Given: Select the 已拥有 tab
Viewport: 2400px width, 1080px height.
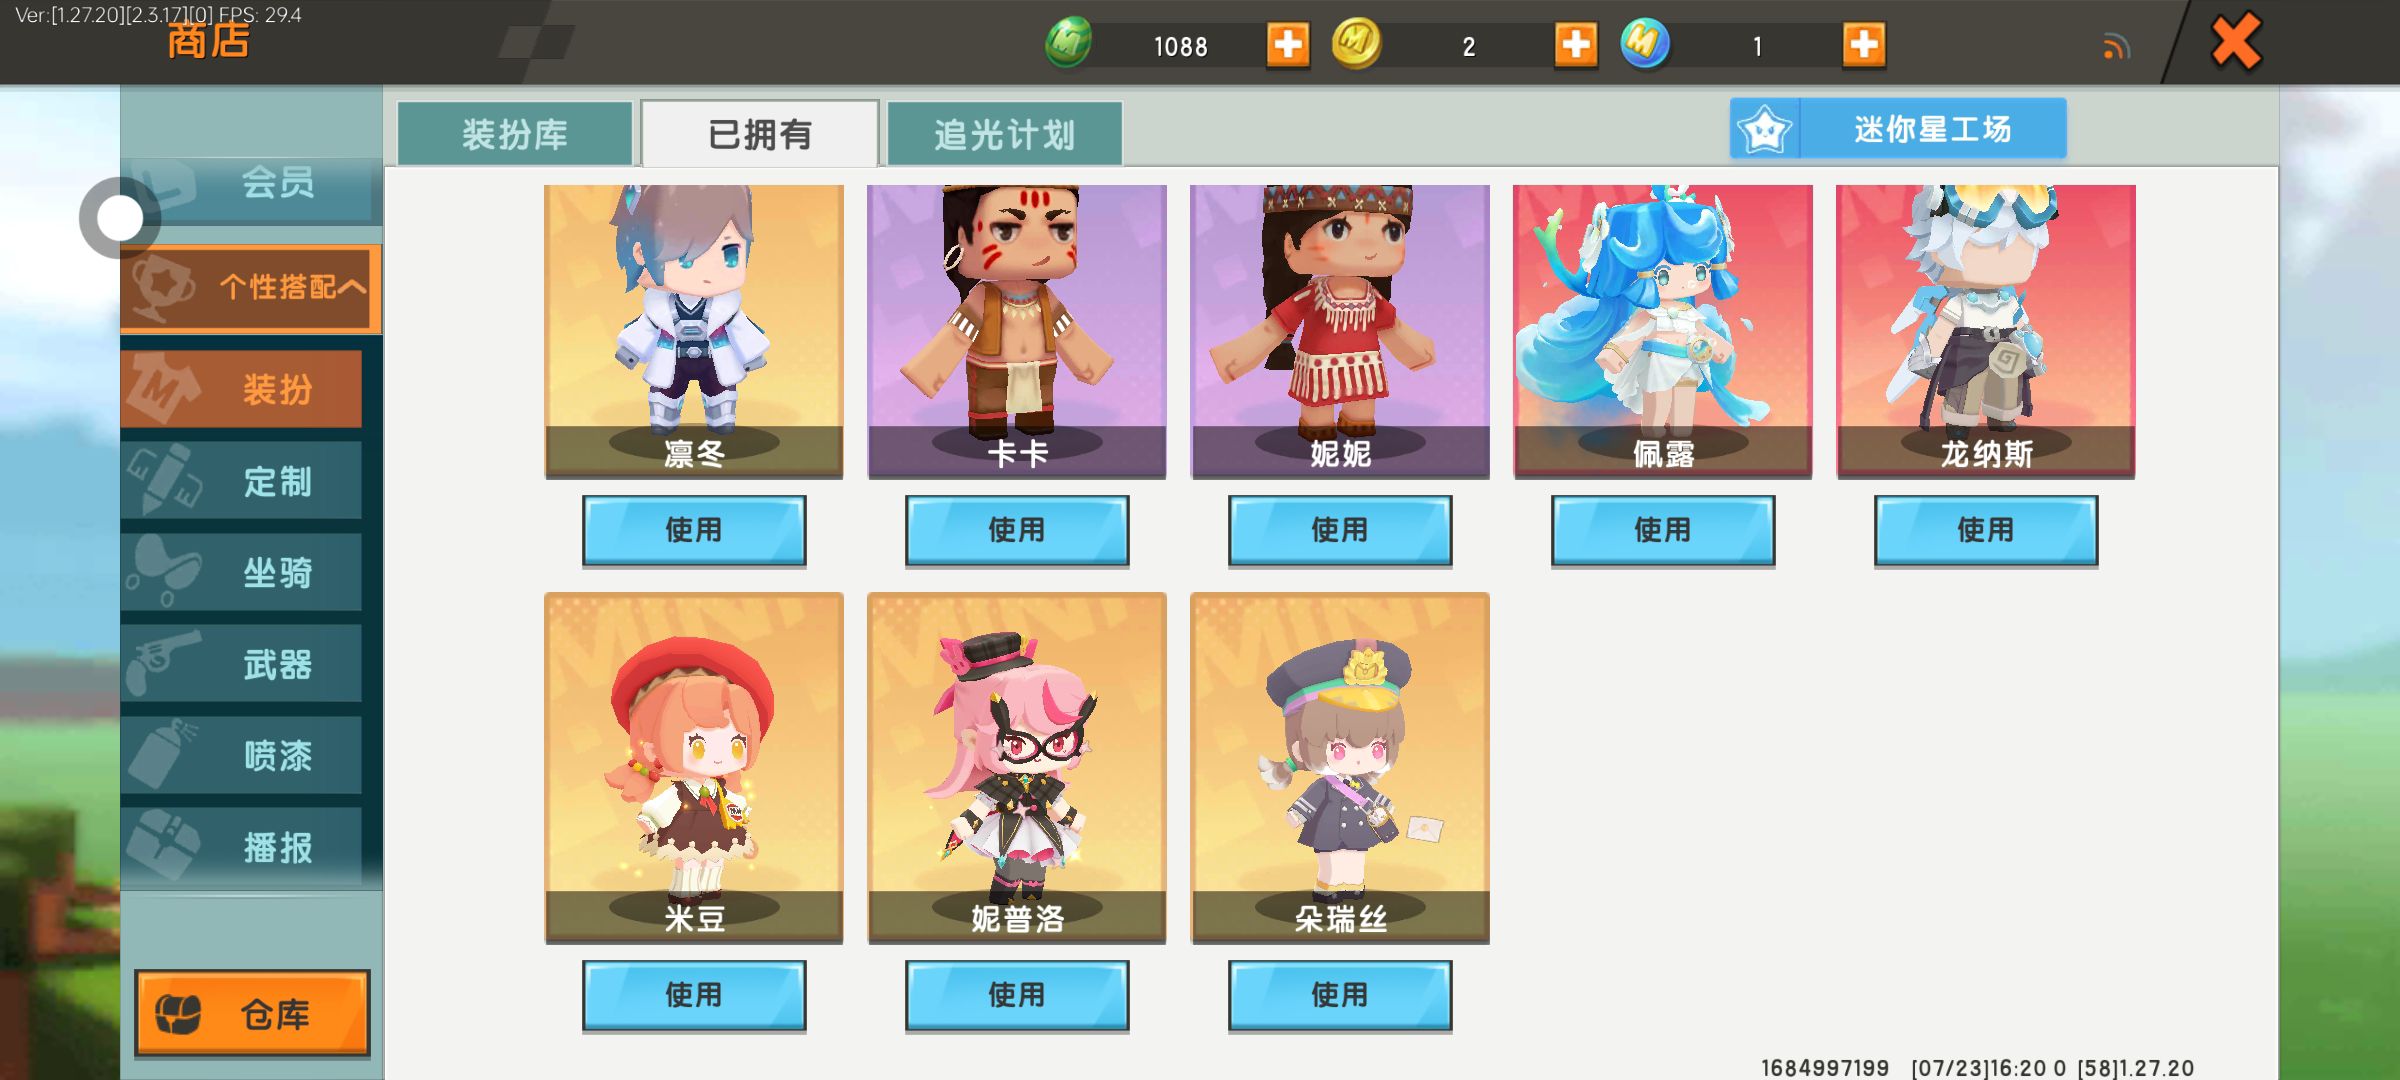Looking at the screenshot, I should 760,133.
